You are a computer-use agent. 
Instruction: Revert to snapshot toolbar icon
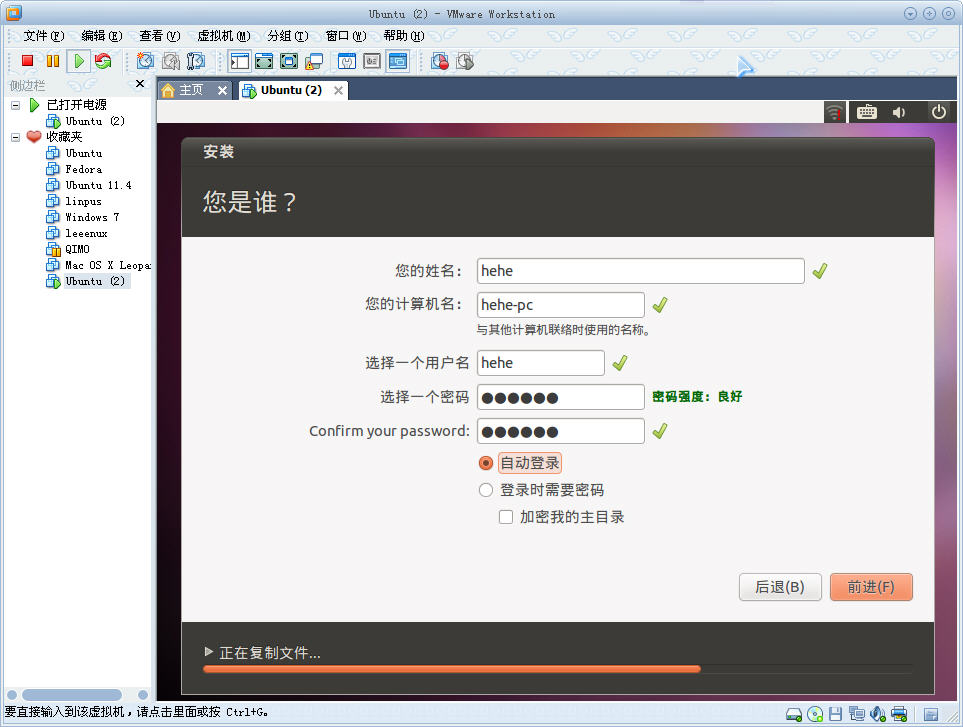(x=171, y=61)
